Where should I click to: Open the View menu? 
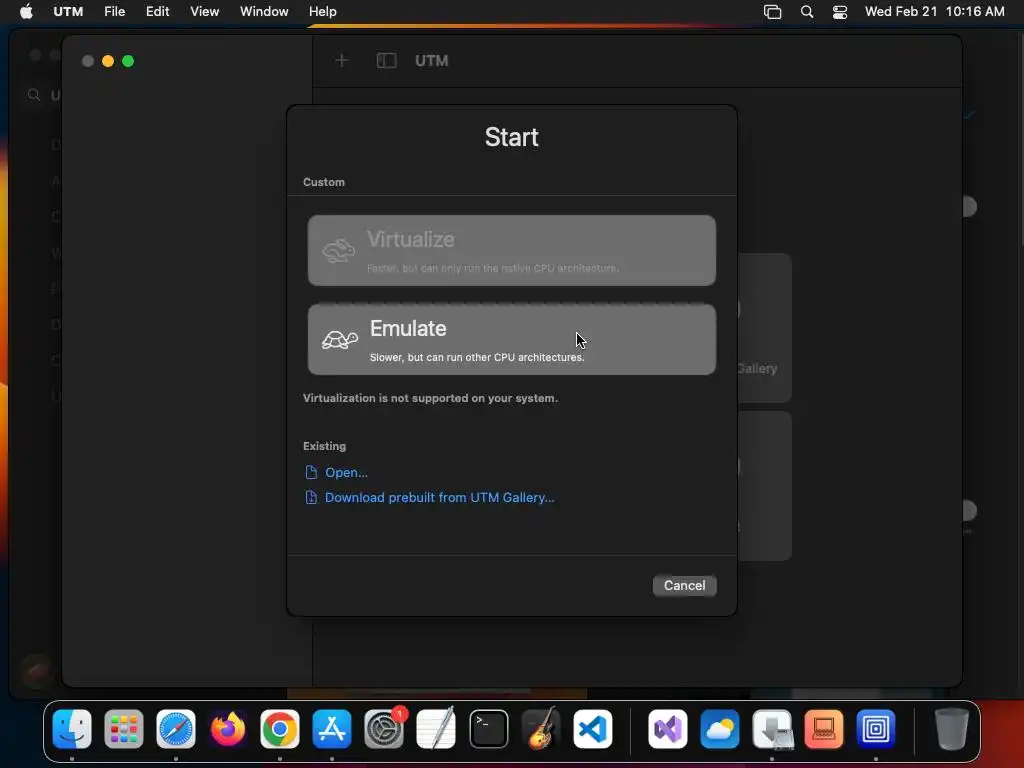(x=204, y=12)
